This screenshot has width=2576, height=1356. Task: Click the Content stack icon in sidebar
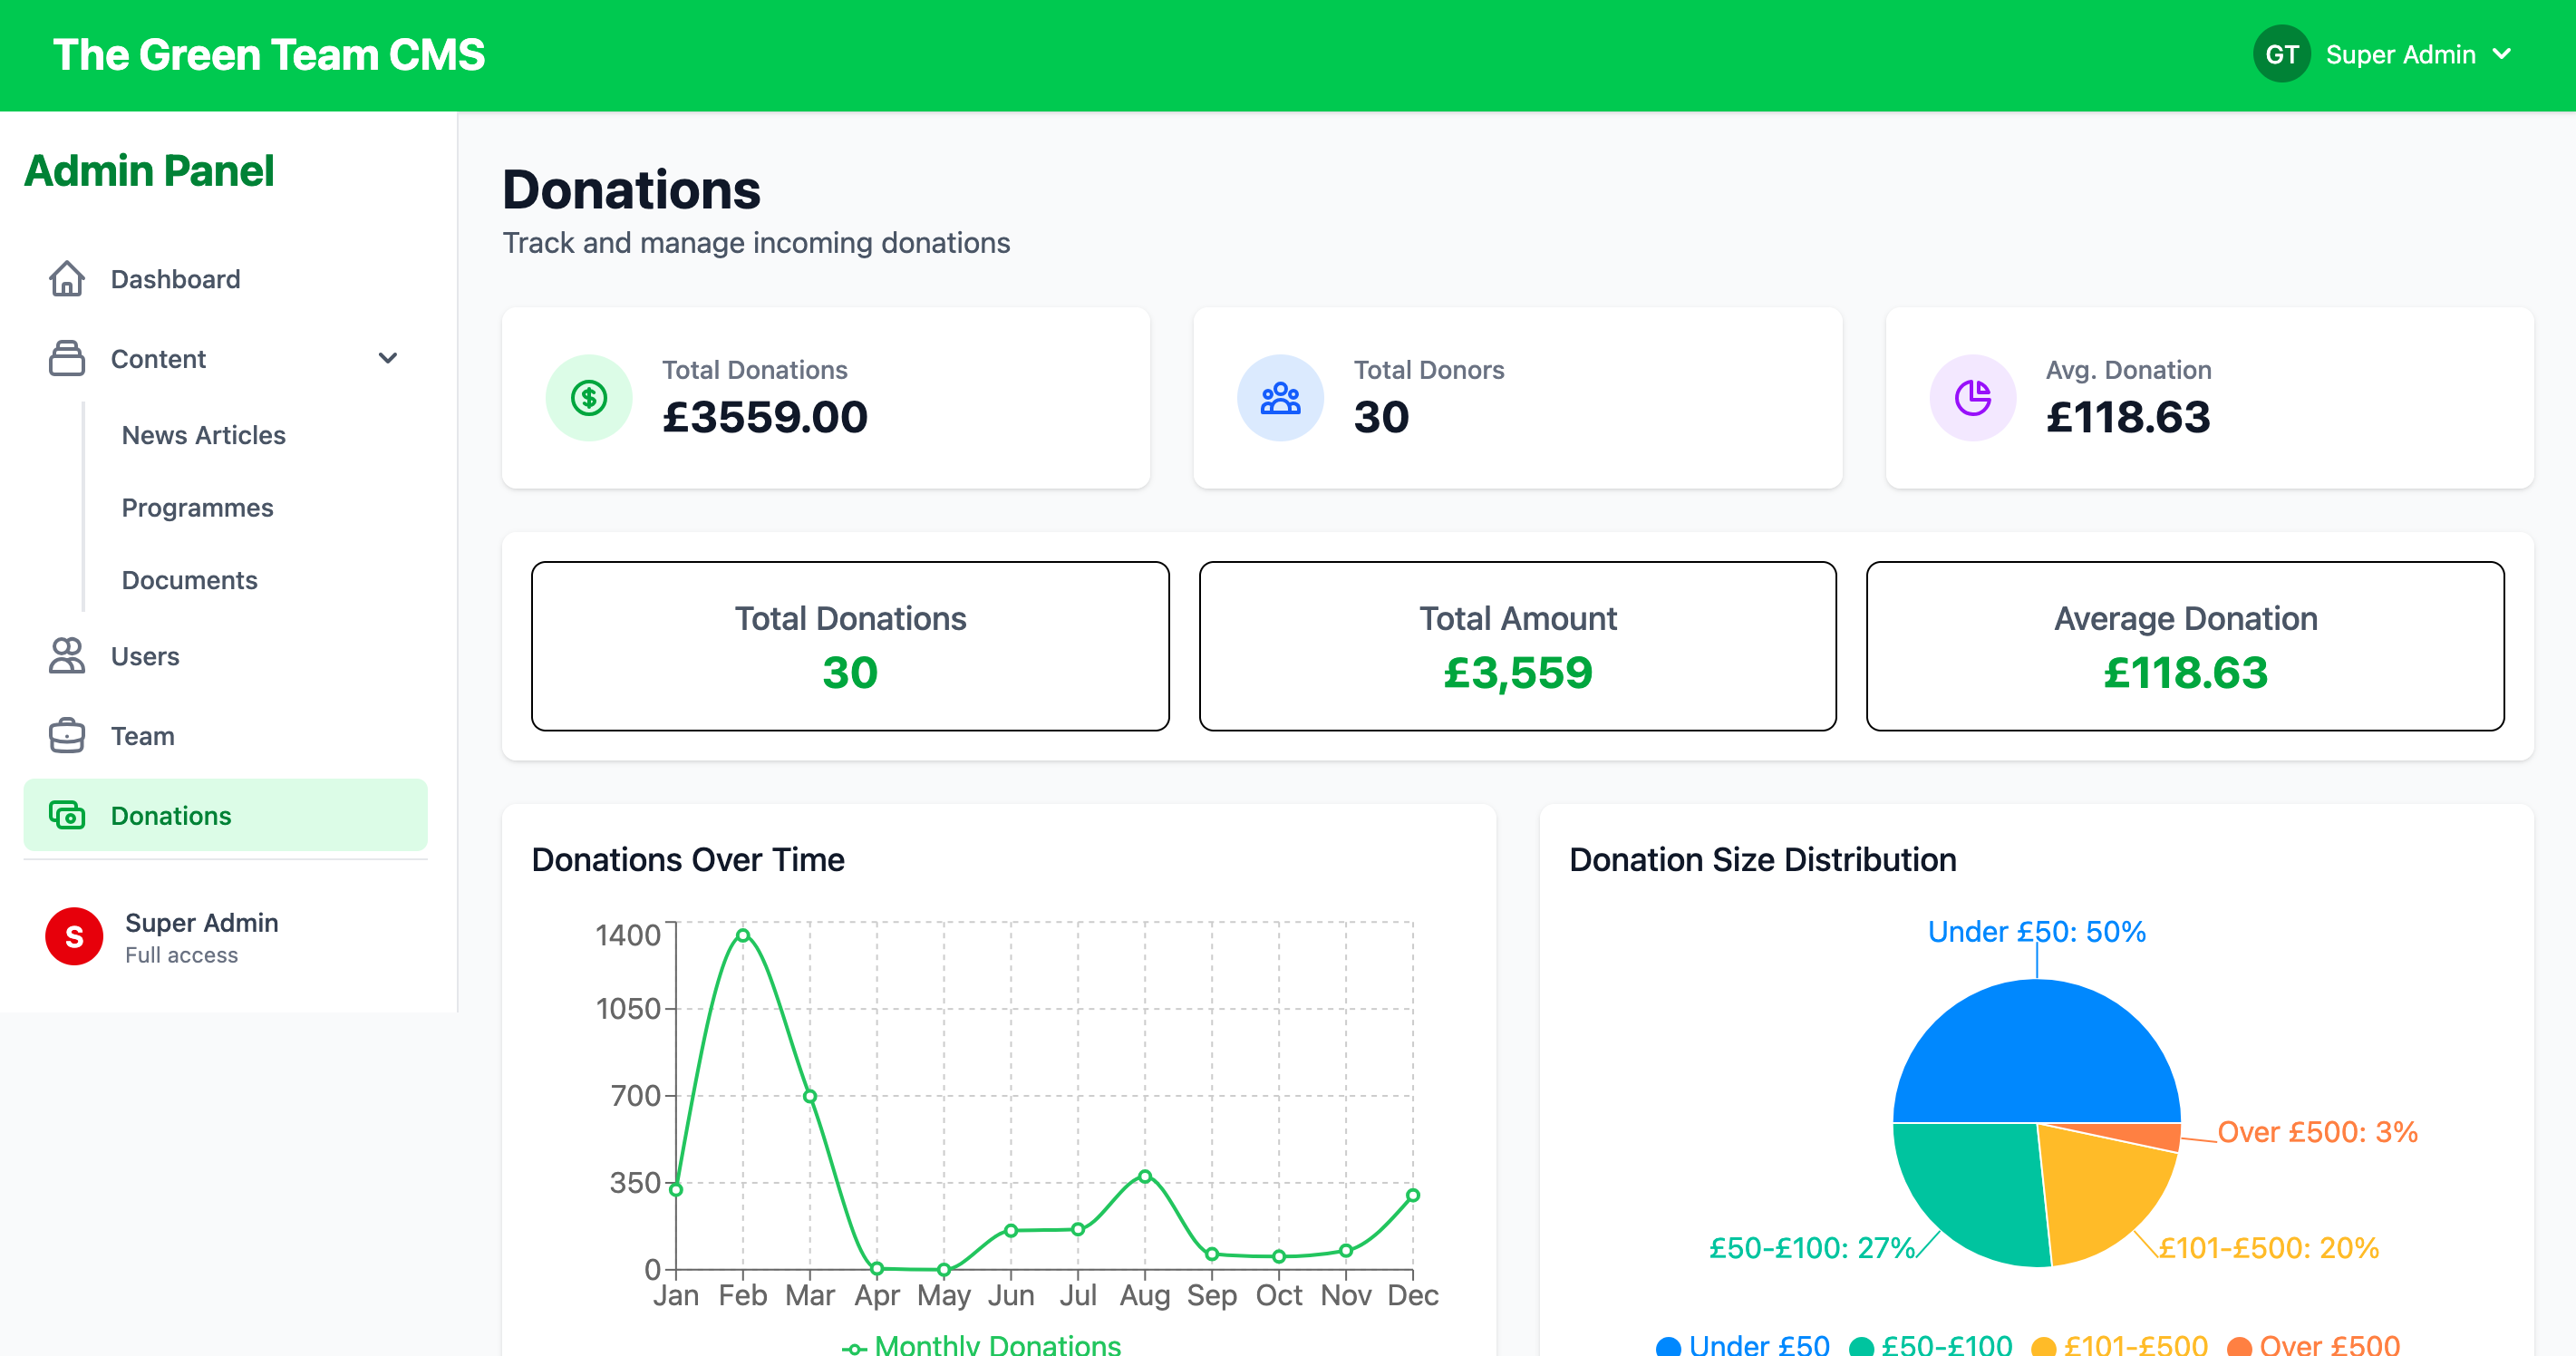point(66,358)
